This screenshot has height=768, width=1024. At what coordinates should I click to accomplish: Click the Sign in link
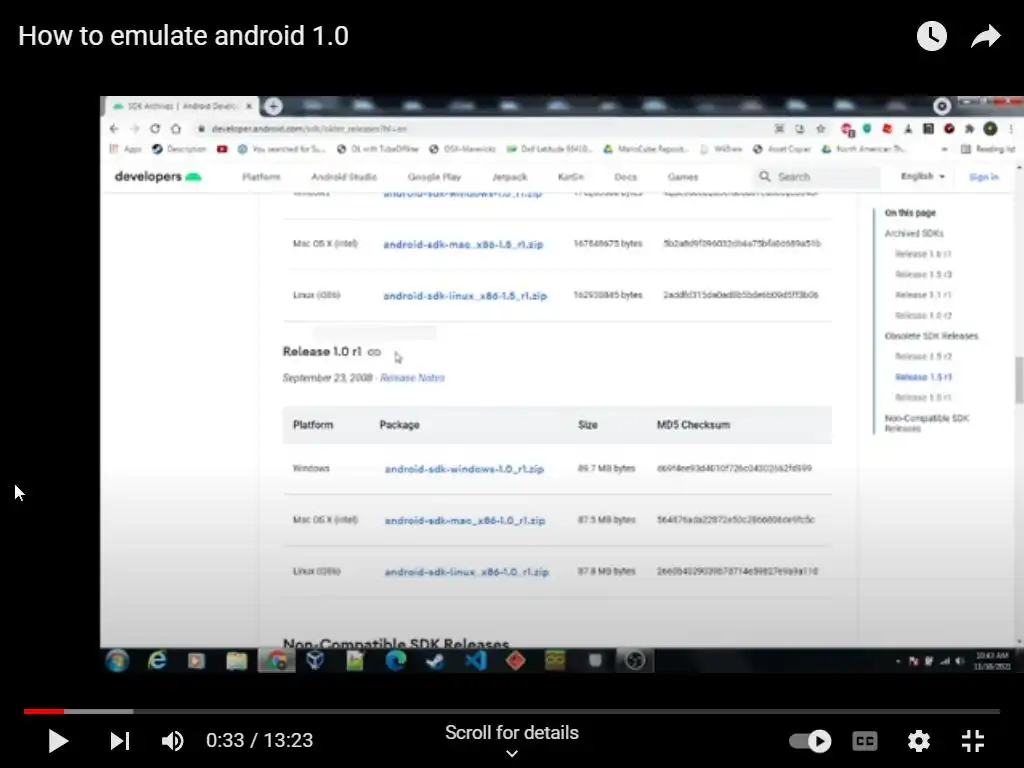point(984,177)
